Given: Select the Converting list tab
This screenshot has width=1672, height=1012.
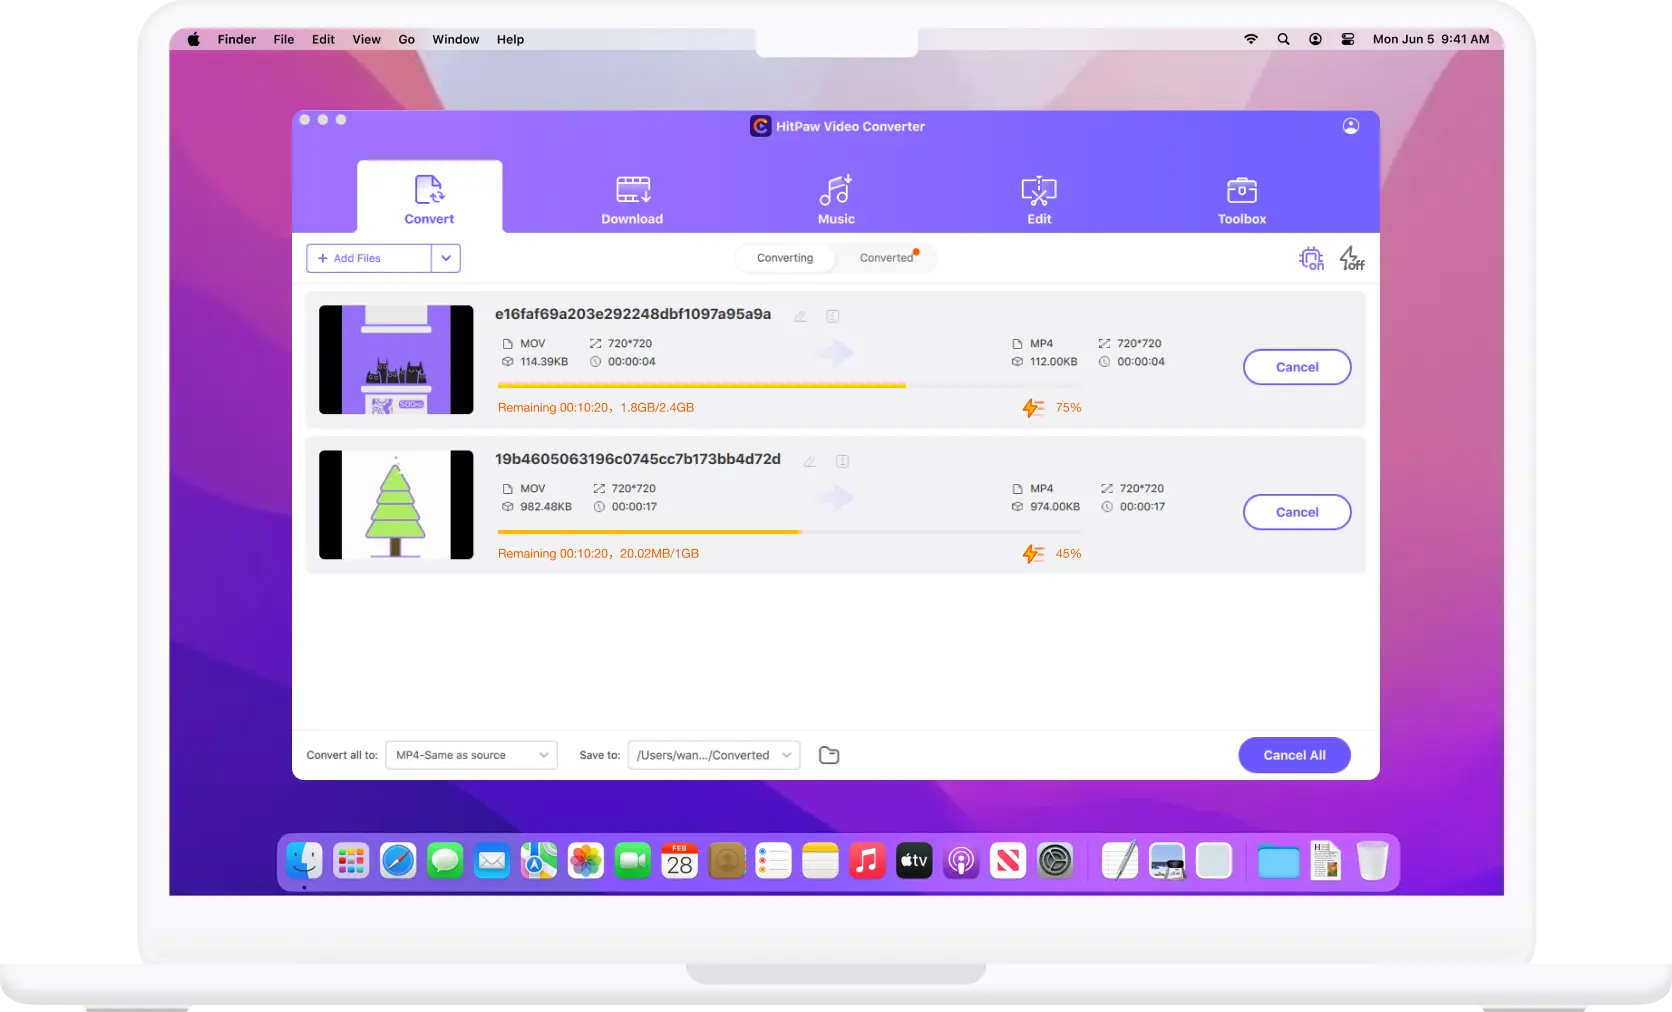Looking at the screenshot, I should [785, 258].
